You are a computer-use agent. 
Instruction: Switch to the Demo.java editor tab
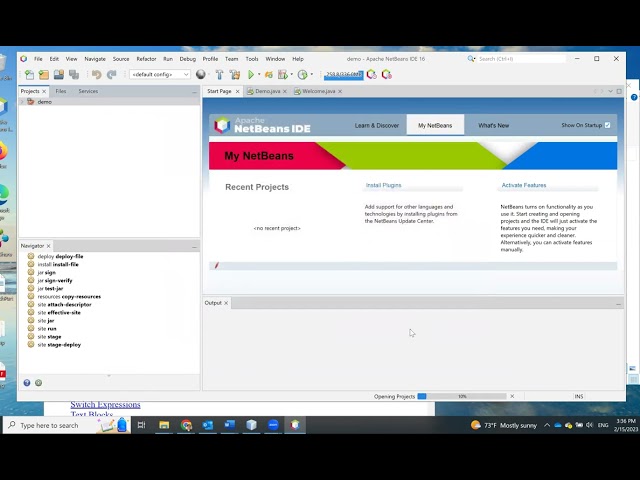click(x=267, y=91)
